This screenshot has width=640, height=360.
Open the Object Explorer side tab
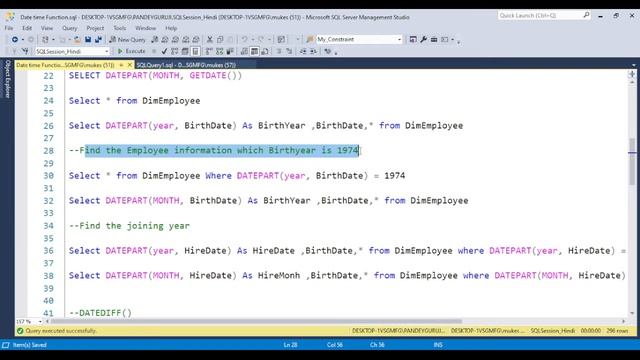pos(7,79)
